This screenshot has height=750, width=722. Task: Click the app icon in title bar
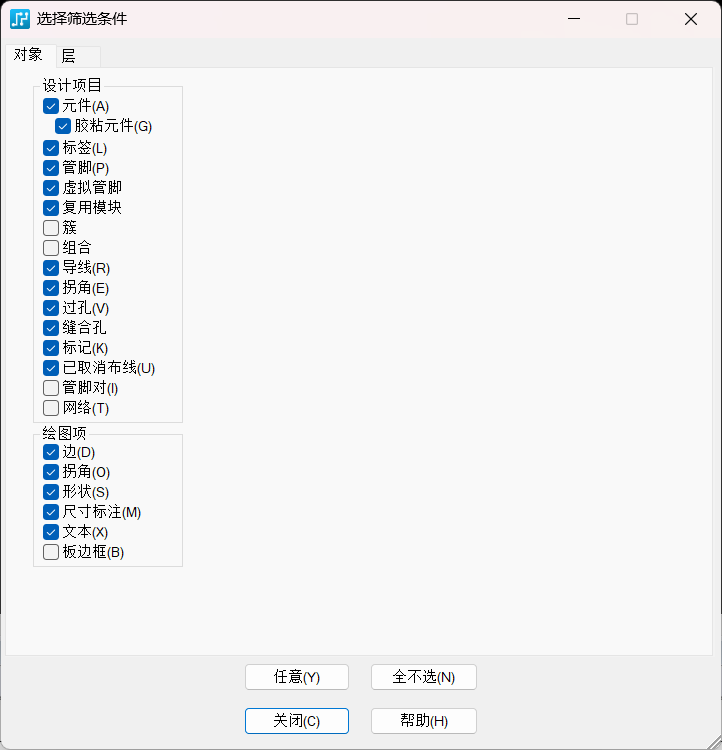coord(20,19)
